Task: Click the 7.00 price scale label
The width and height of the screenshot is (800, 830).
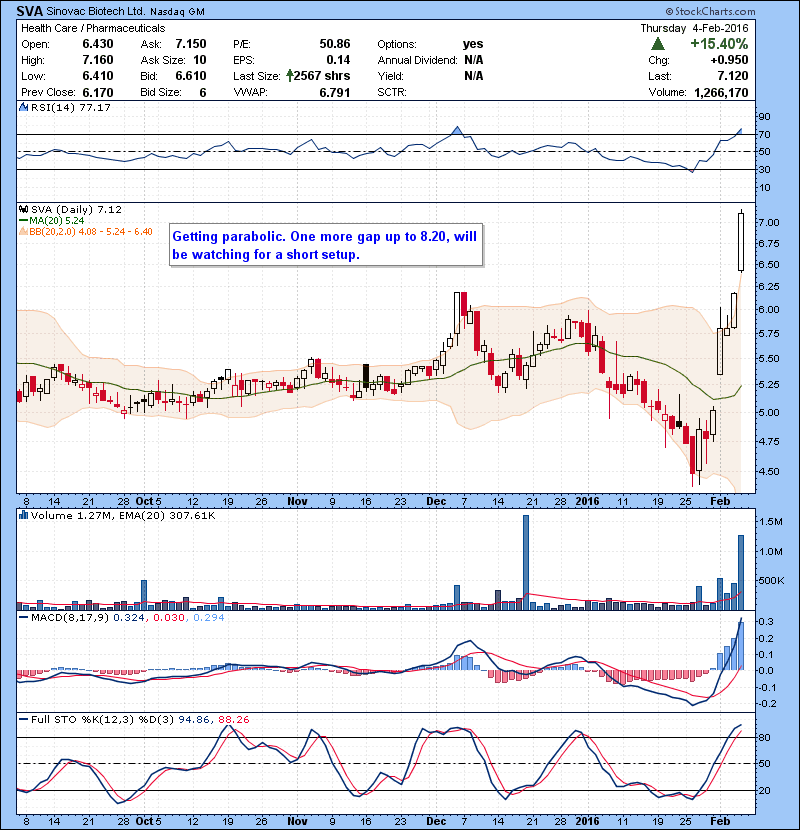Action: click(769, 222)
